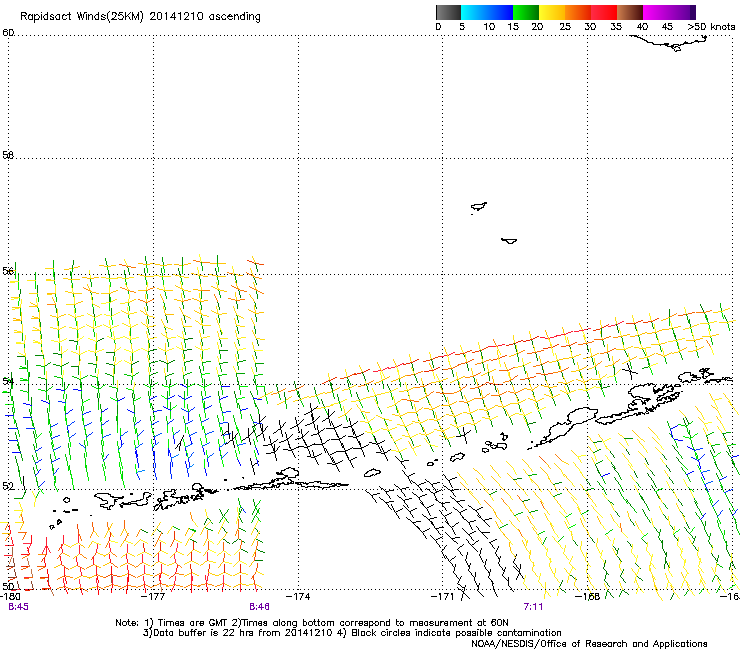Click the purple '8:45' pass time label
Screen dimensions: 740x650
pos(18,607)
